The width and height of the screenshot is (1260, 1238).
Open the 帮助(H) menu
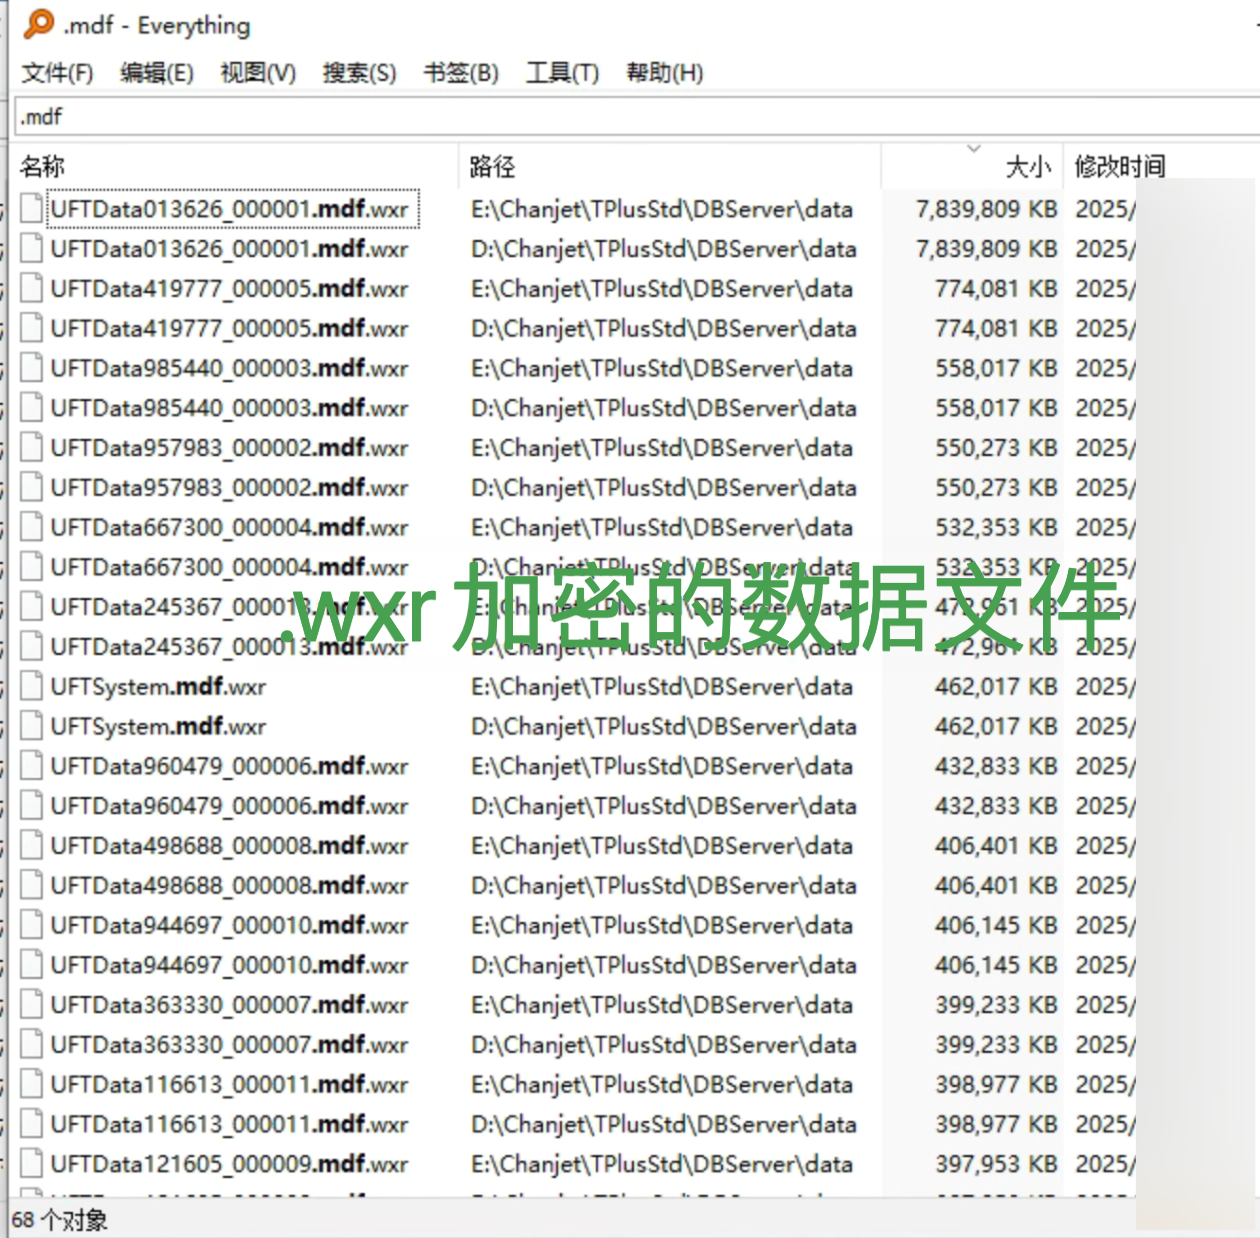pyautogui.click(x=664, y=73)
